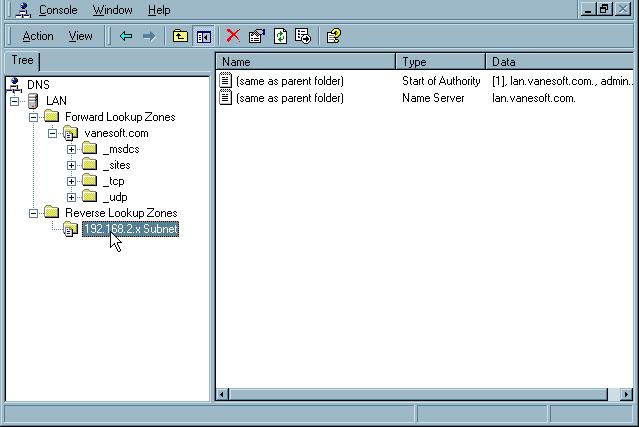Click the horizontal scrollbar right arrow

tap(626, 394)
